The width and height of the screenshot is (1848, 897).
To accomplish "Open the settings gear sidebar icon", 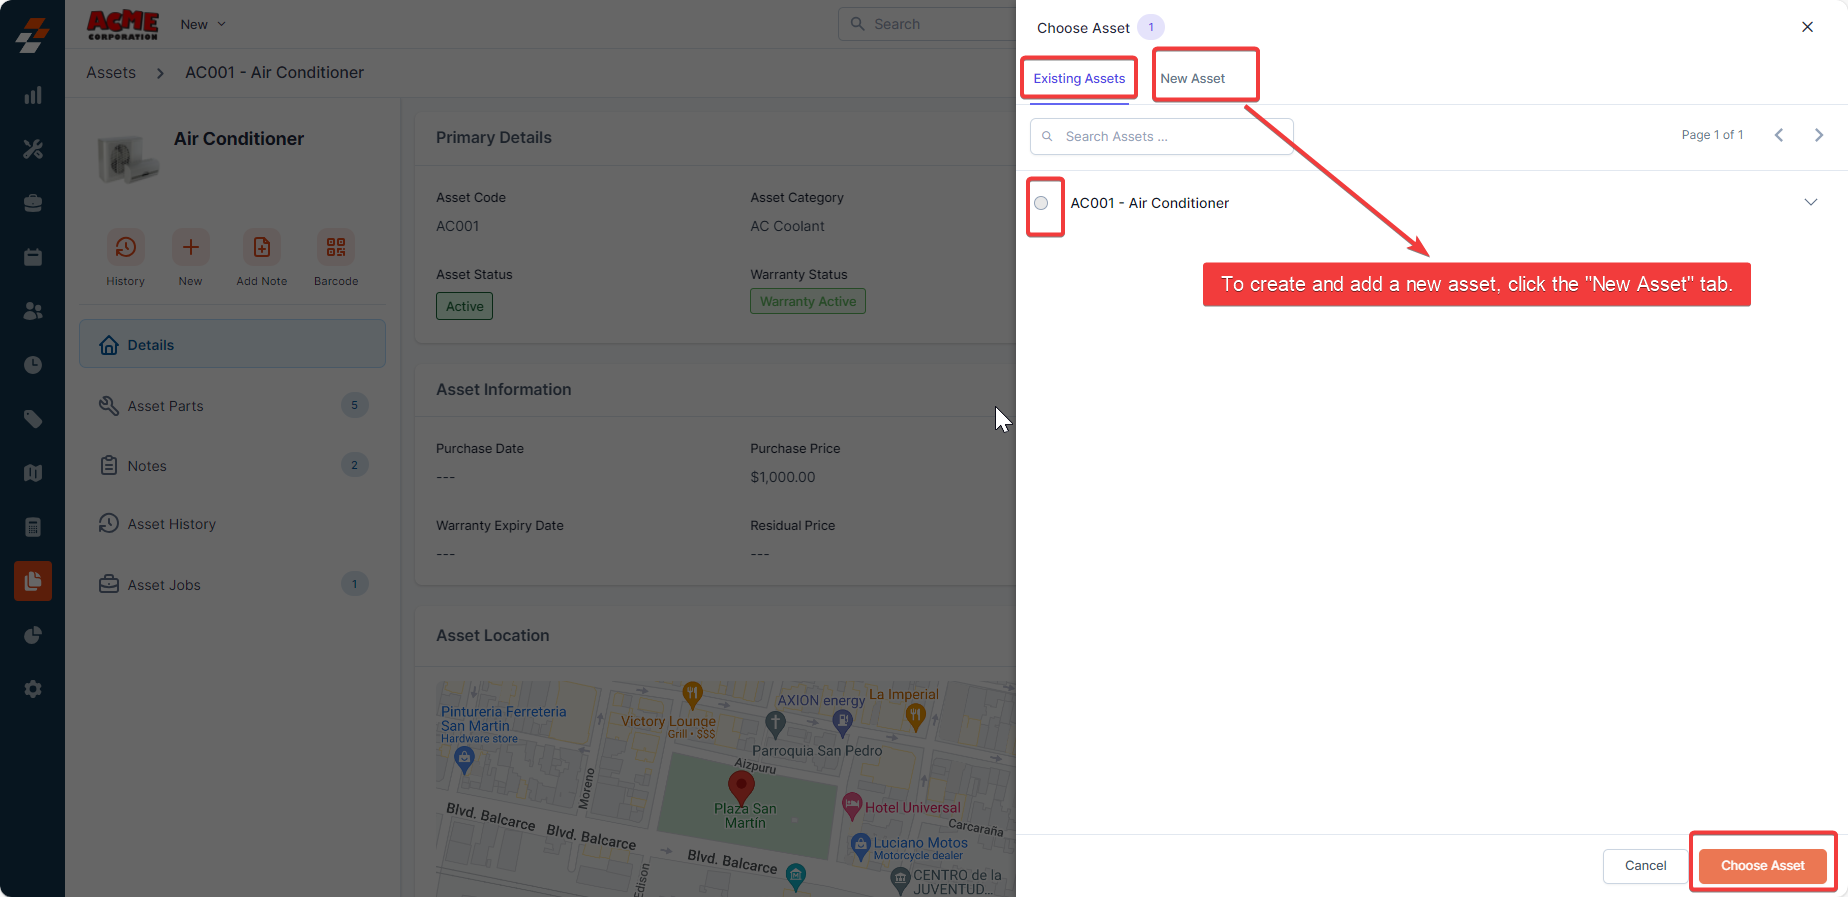I will 33,689.
